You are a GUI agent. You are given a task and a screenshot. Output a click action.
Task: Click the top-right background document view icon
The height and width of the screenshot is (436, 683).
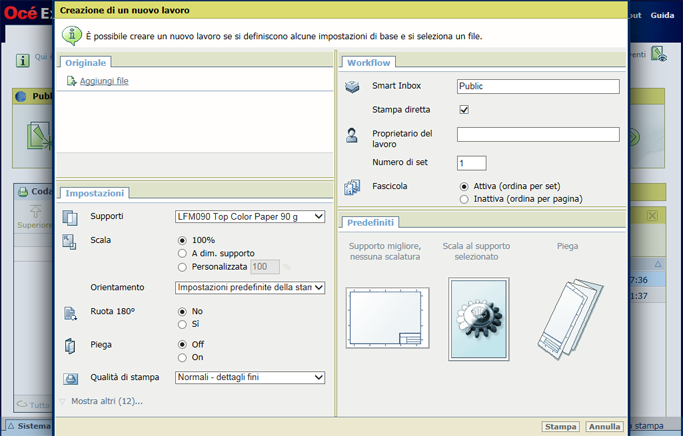tap(659, 54)
